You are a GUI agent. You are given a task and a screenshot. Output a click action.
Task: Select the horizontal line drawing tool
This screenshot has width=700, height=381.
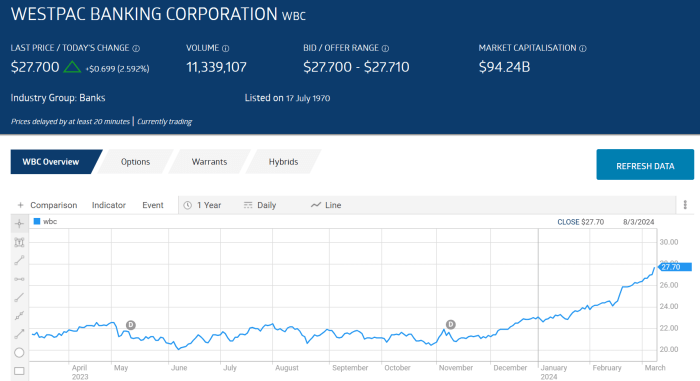19,279
